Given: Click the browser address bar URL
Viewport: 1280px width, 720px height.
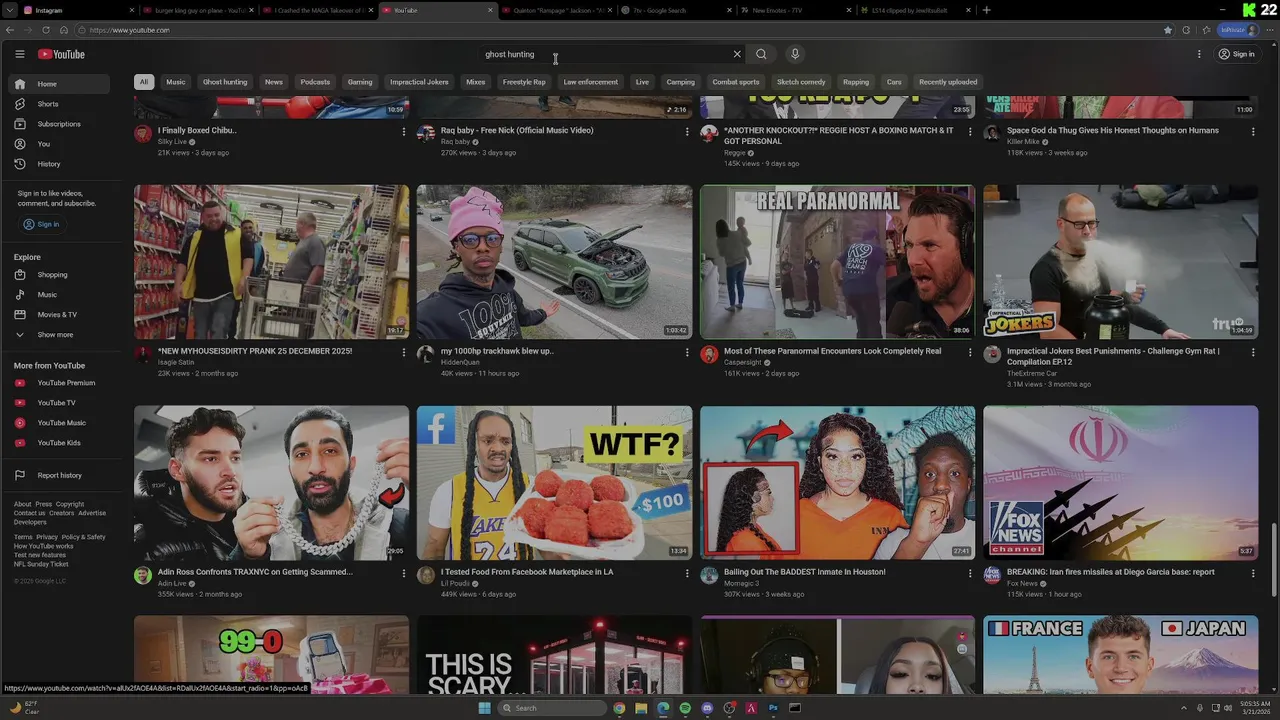Looking at the screenshot, I should [x=129, y=30].
